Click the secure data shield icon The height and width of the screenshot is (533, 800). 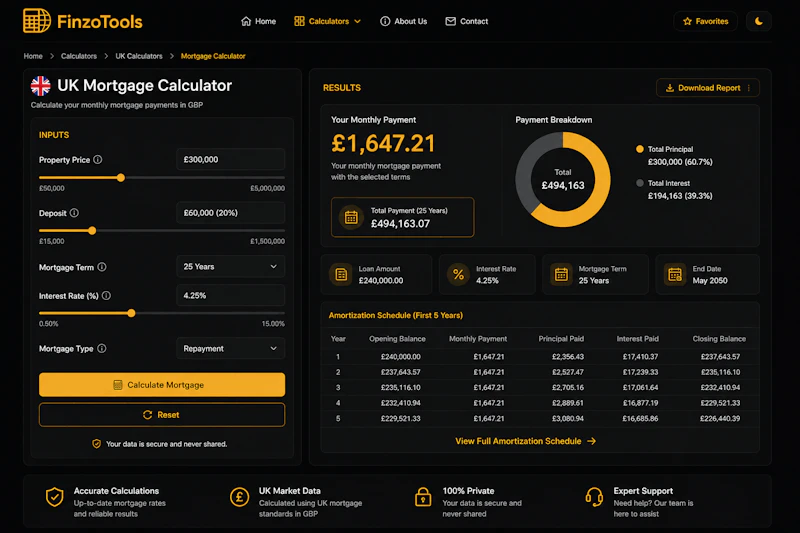pos(96,444)
